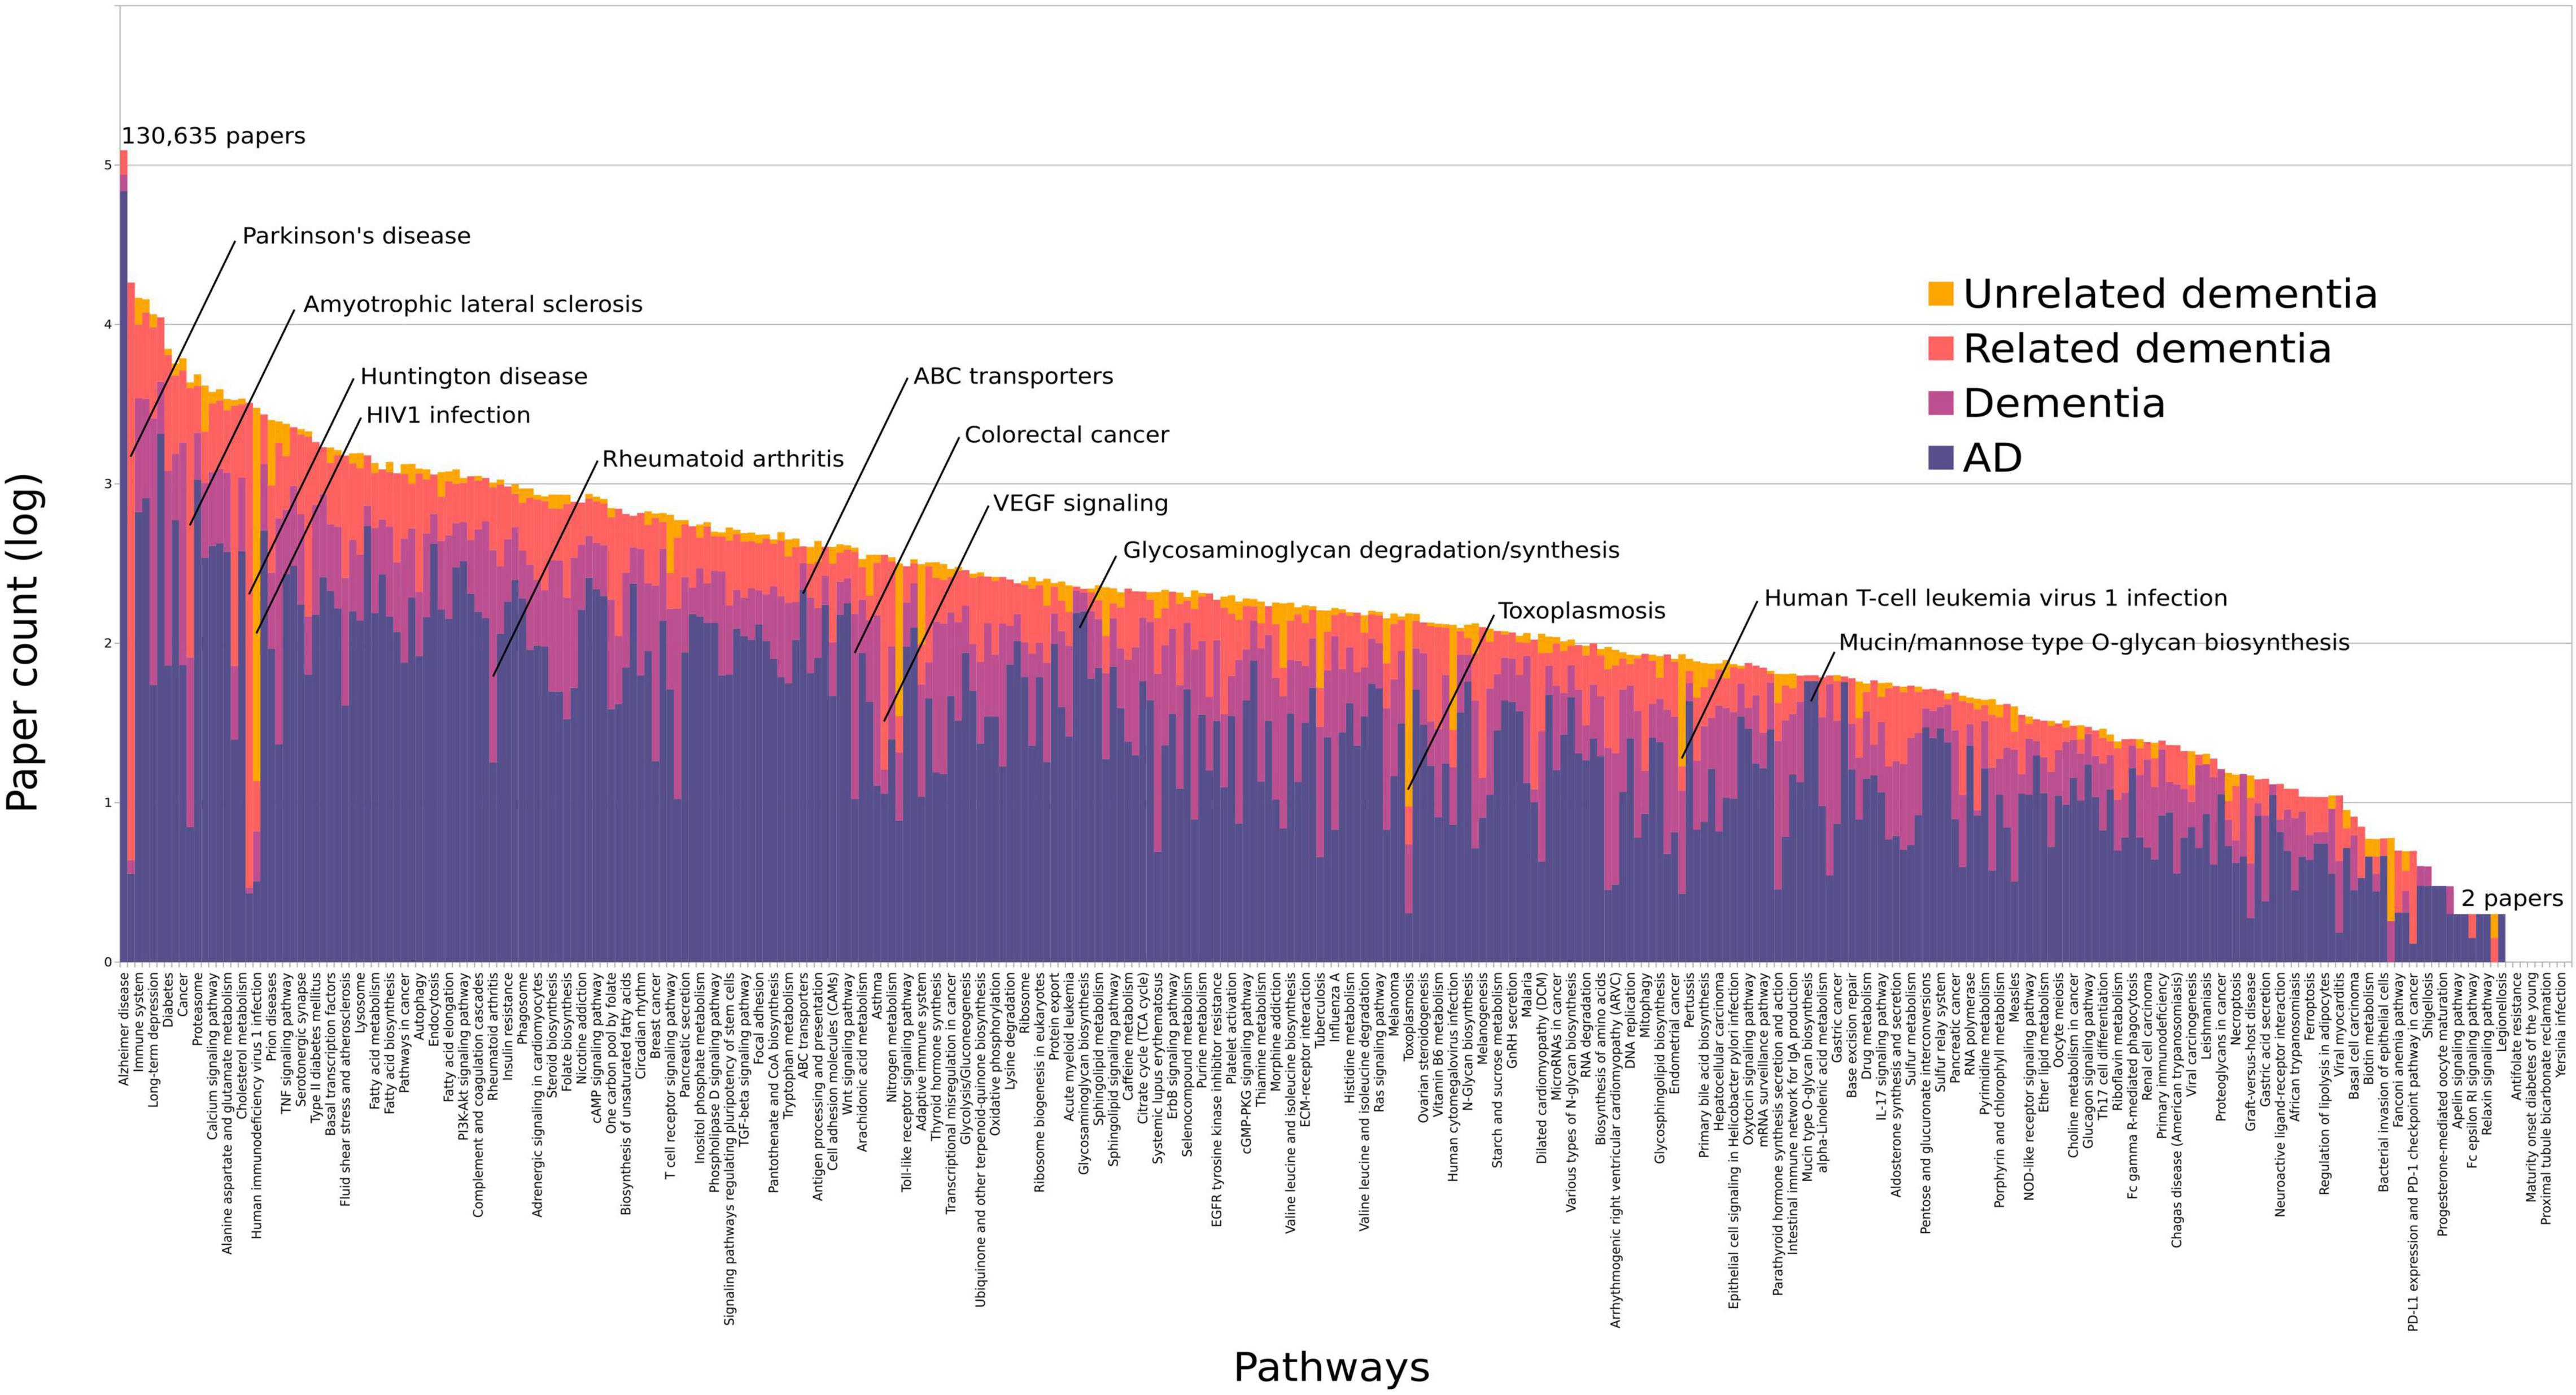This screenshot has height=1395, width=2576.
Task: Click the 'Calcium signaling pathway' x-axis label
Action: 212,1055
